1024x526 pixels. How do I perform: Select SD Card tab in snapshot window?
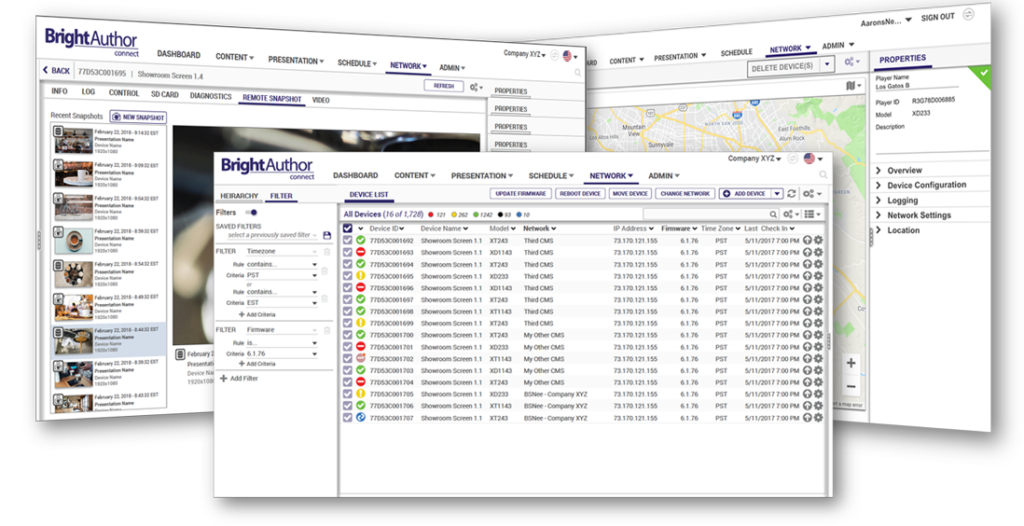tap(165, 94)
